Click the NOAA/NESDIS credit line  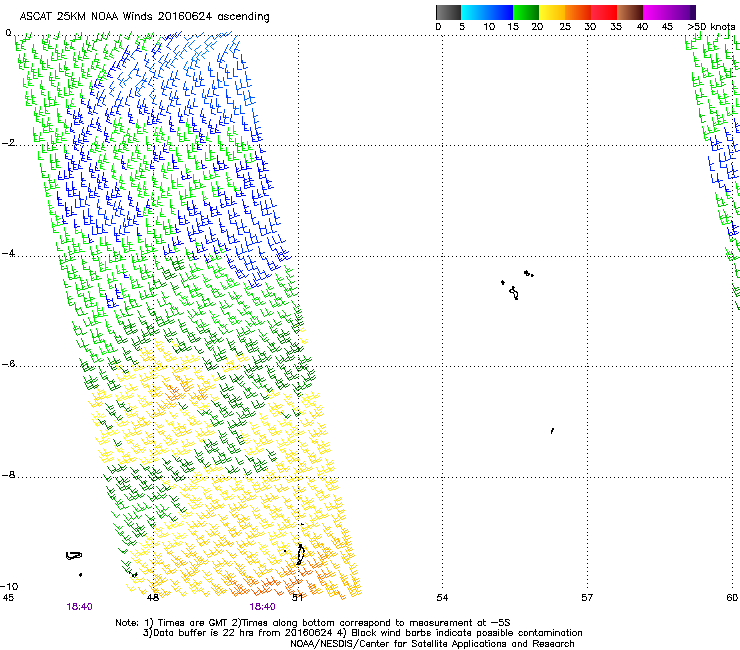432,644
